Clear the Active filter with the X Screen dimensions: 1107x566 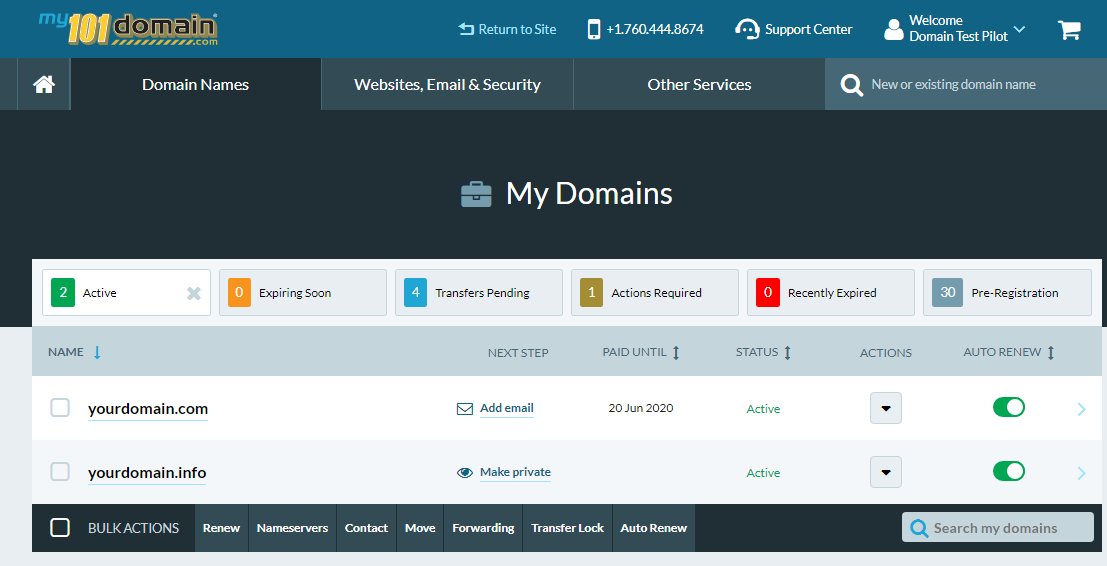tap(194, 293)
